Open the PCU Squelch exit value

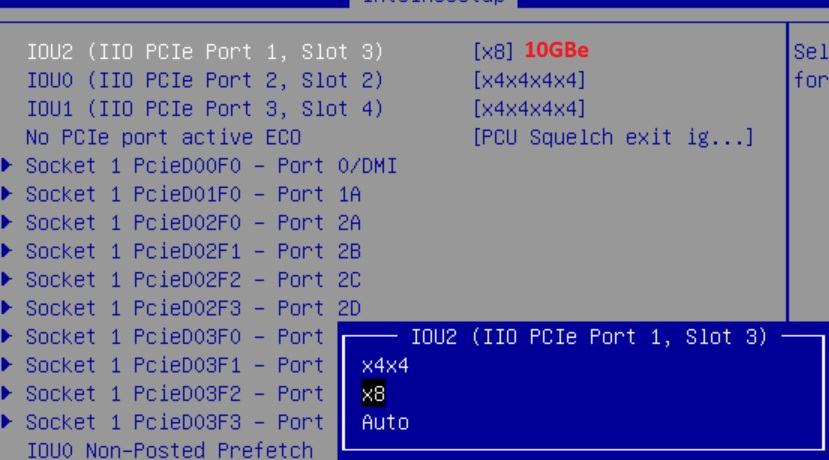tap(612, 137)
